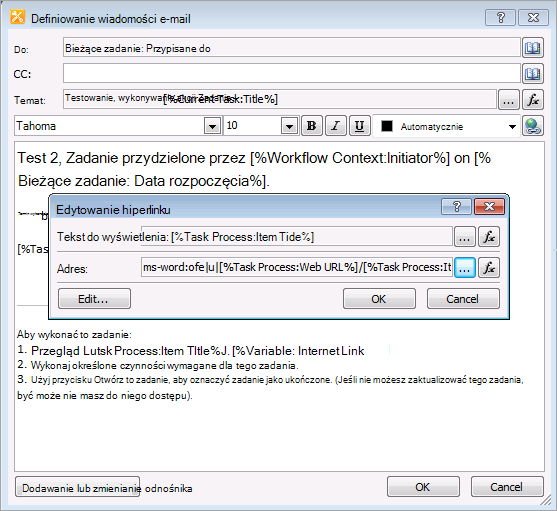This screenshot has height=511, width=557.
Task: Click the black font color swatch
Action: [386, 126]
